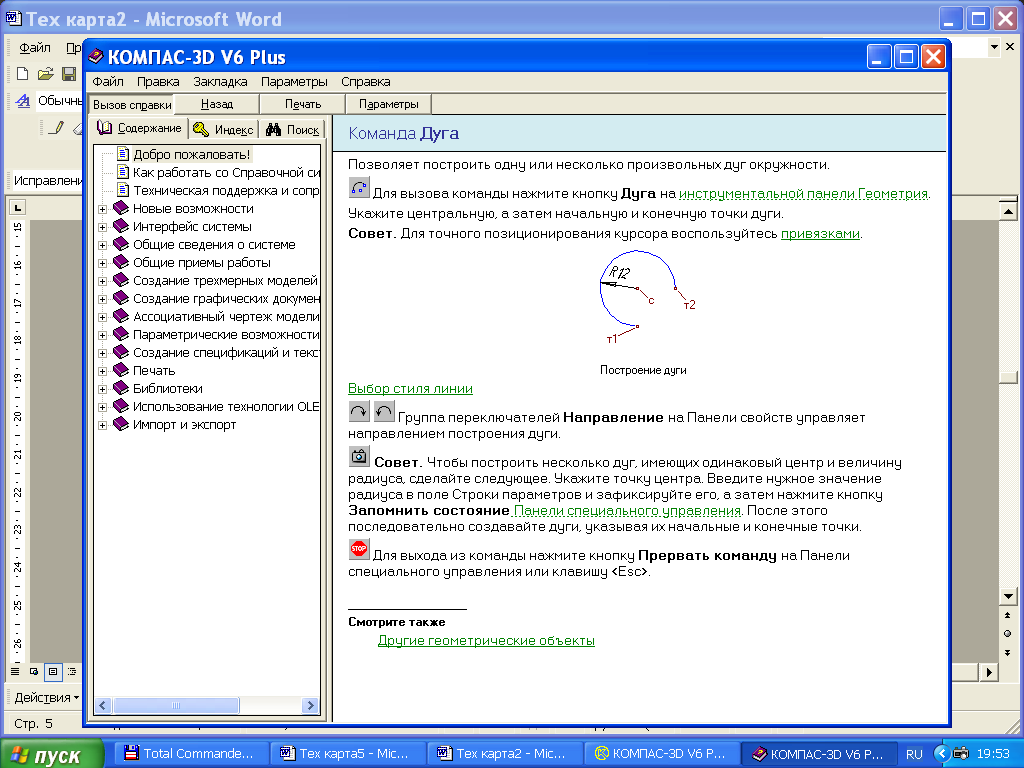Select Техническая поддержка tree item

(226, 190)
